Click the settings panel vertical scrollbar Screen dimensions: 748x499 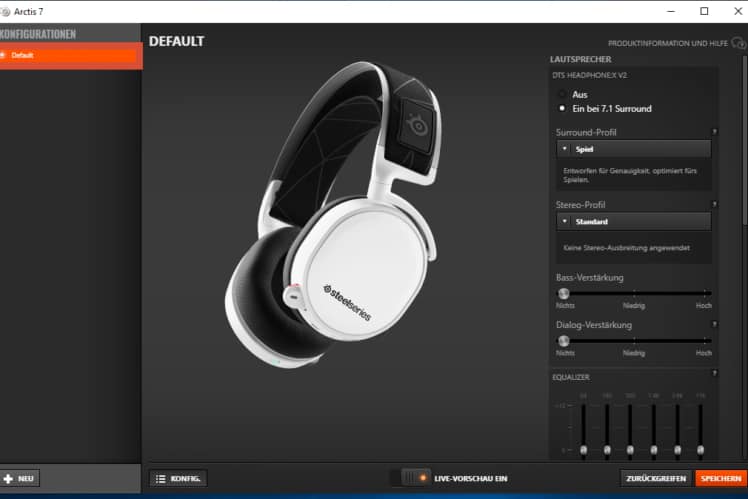pos(744,140)
